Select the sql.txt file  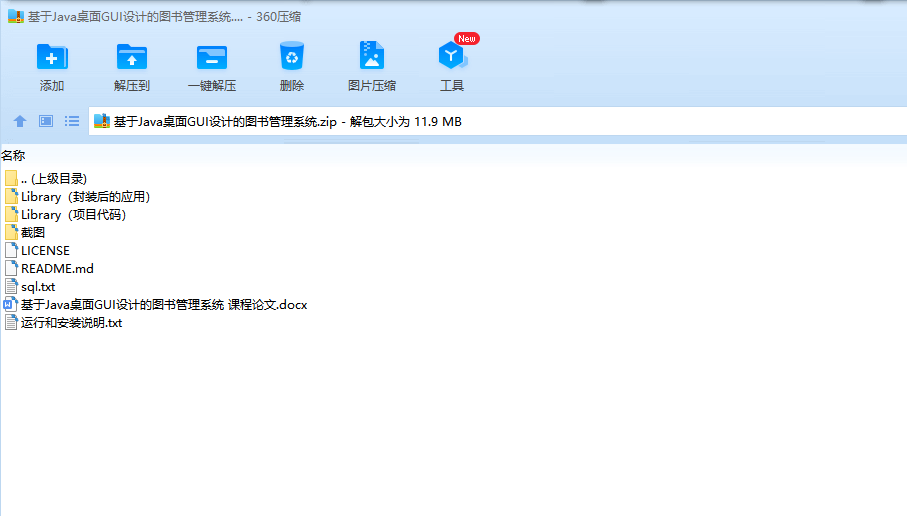tap(30, 286)
